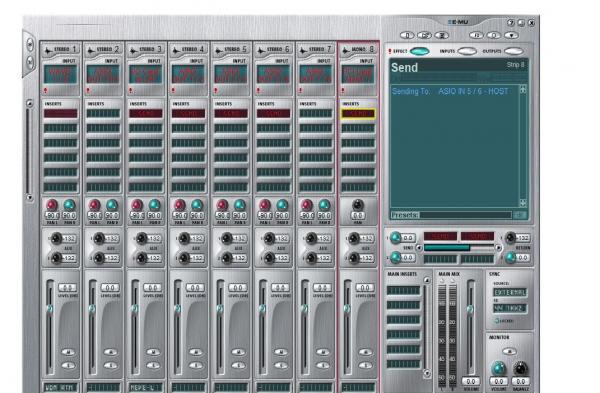Click the Mono 8 strip type icon

pos(346,50)
